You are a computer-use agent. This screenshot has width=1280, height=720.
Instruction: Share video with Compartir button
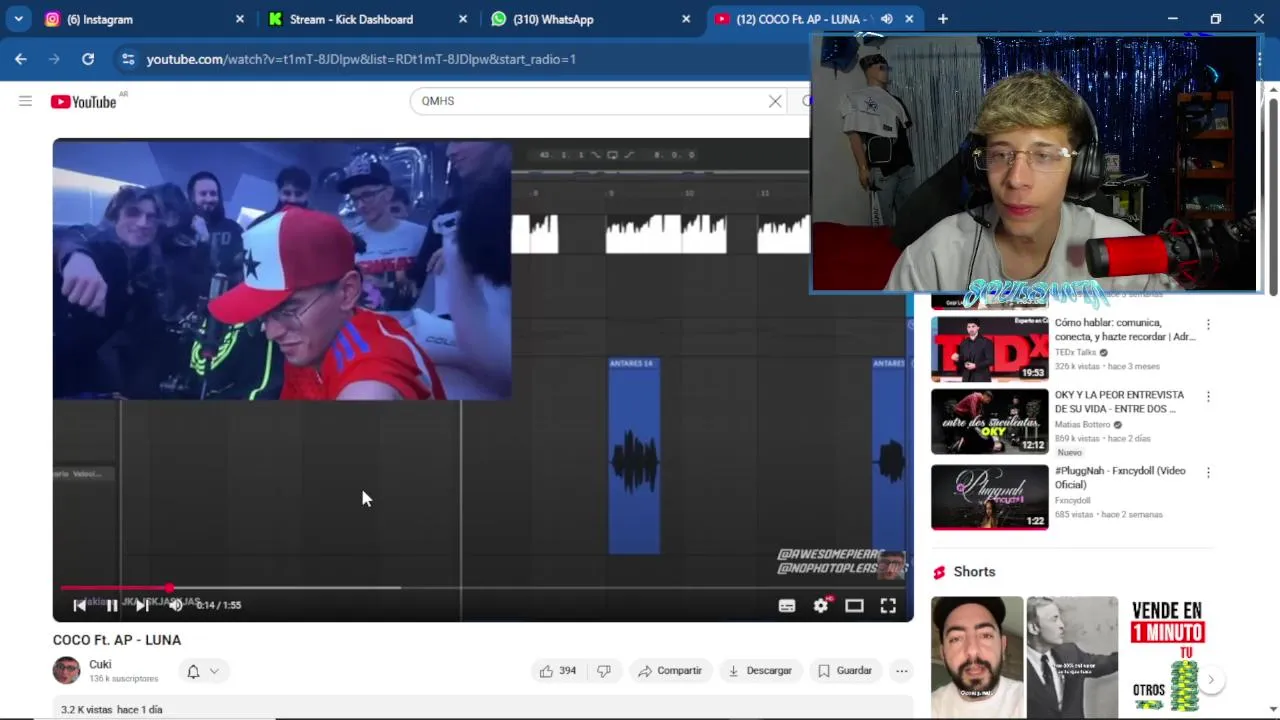click(670, 671)
